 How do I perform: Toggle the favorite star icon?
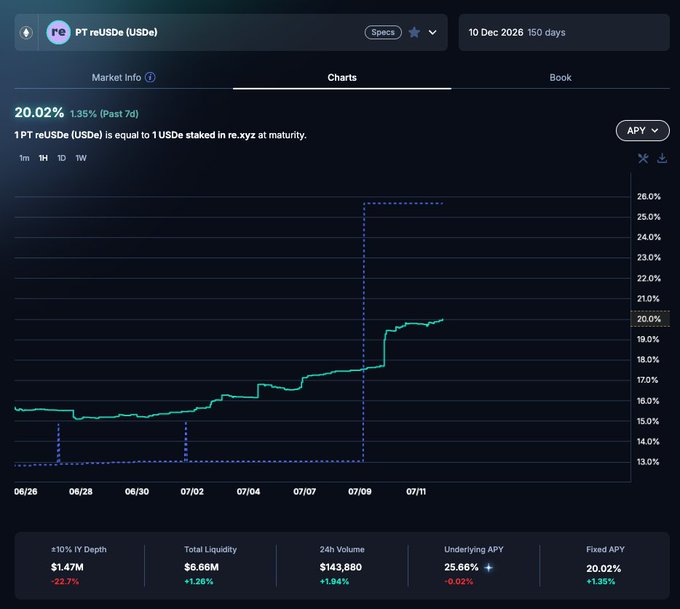[x=414, y=33]
